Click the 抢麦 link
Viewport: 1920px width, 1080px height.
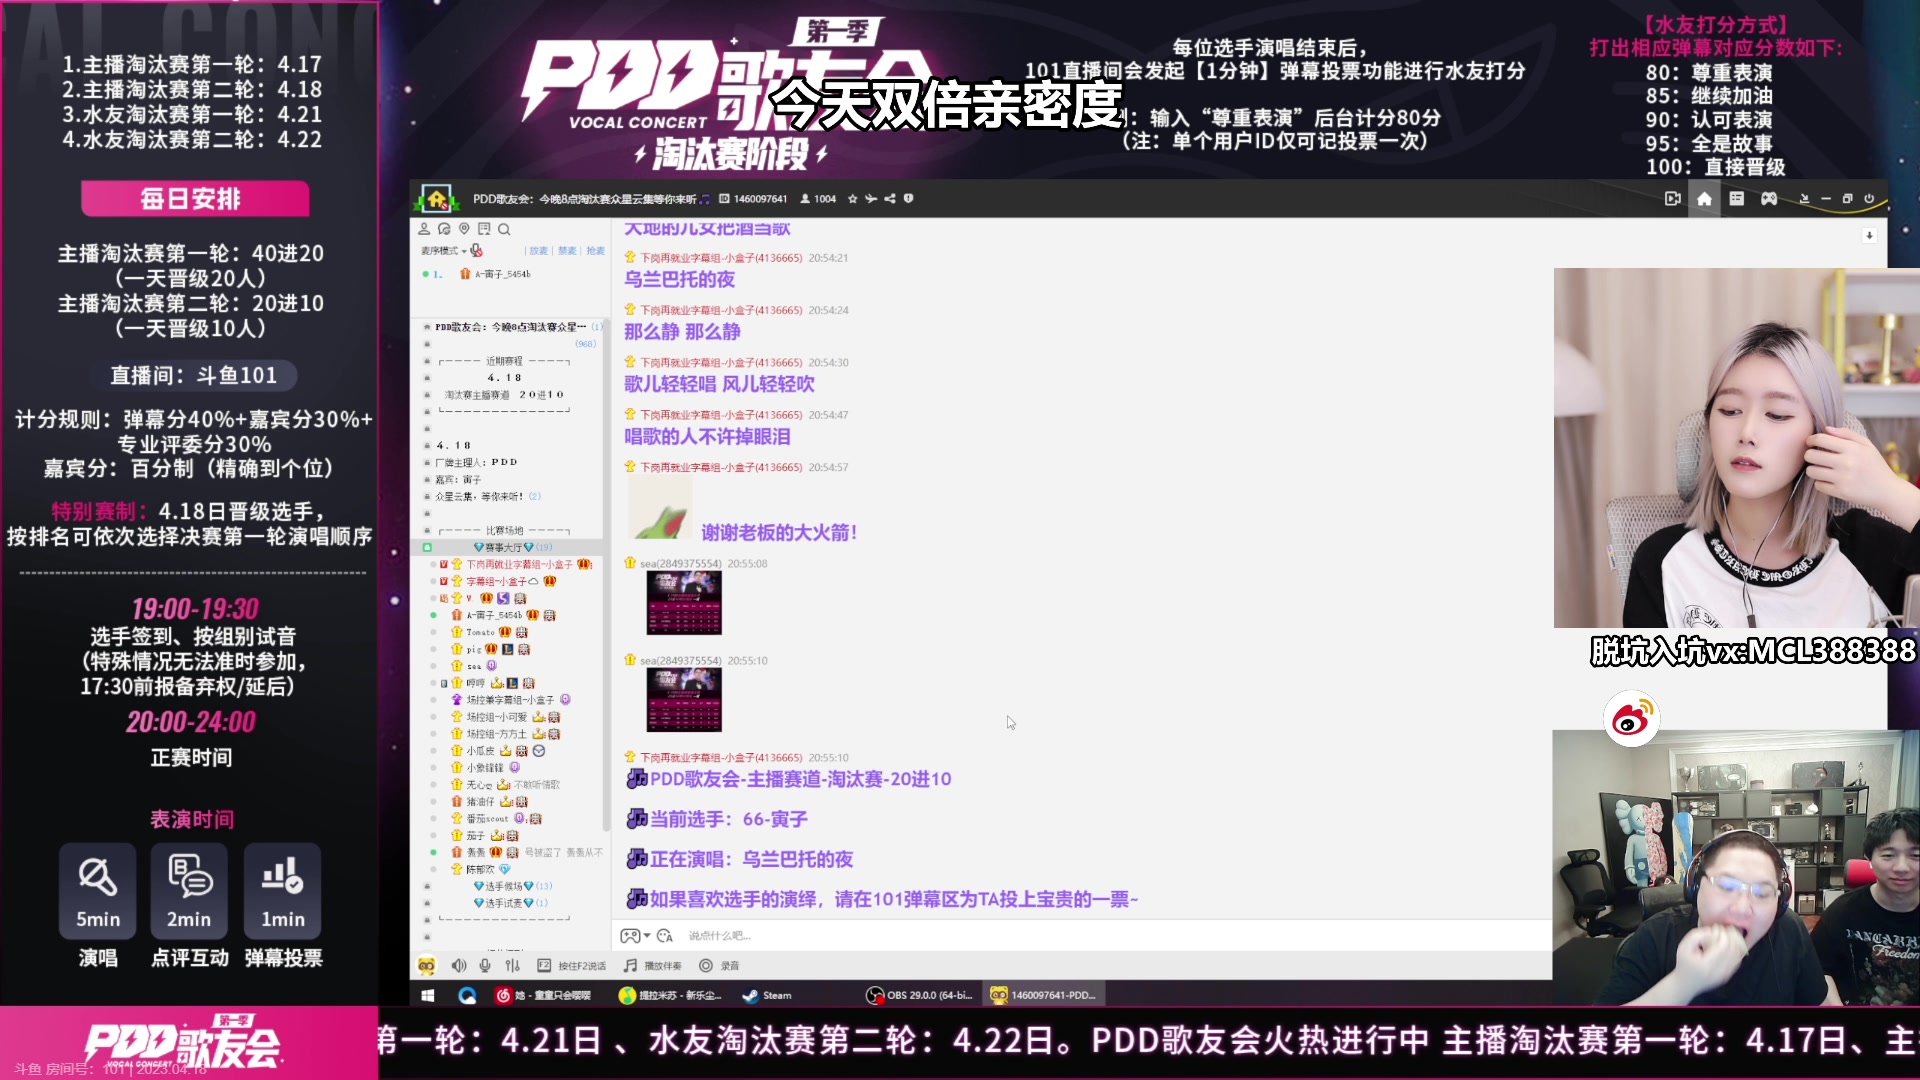click(595, 251)
